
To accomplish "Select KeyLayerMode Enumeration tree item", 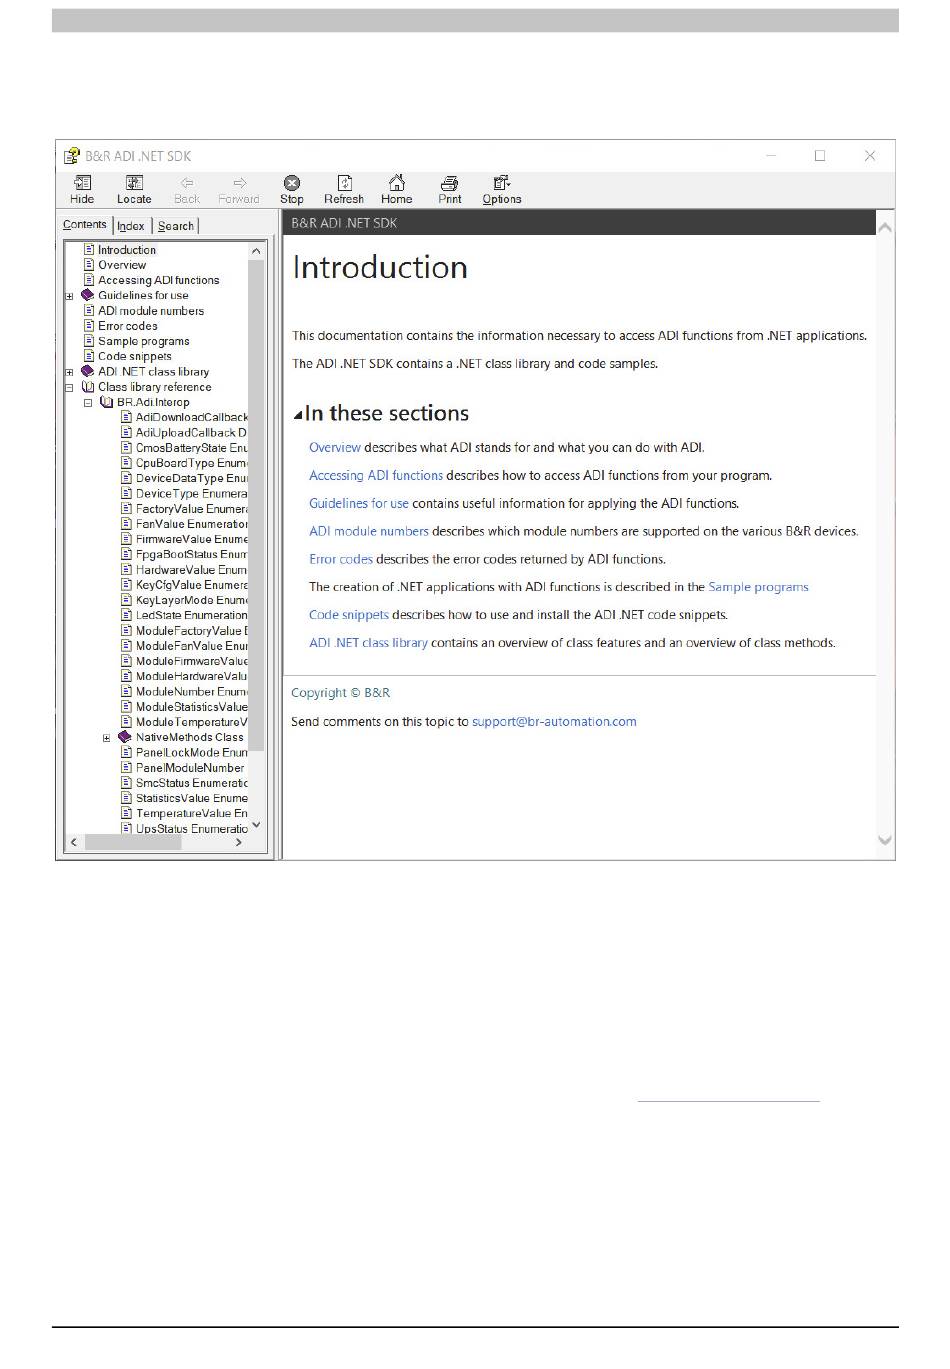I will [x=191, y=600].
